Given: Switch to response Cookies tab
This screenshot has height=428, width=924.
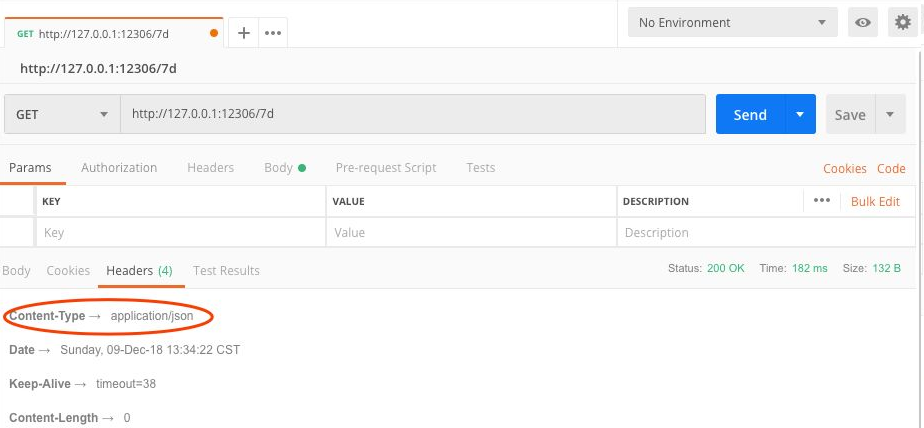Looking at the screenshot, I should 68,271.
